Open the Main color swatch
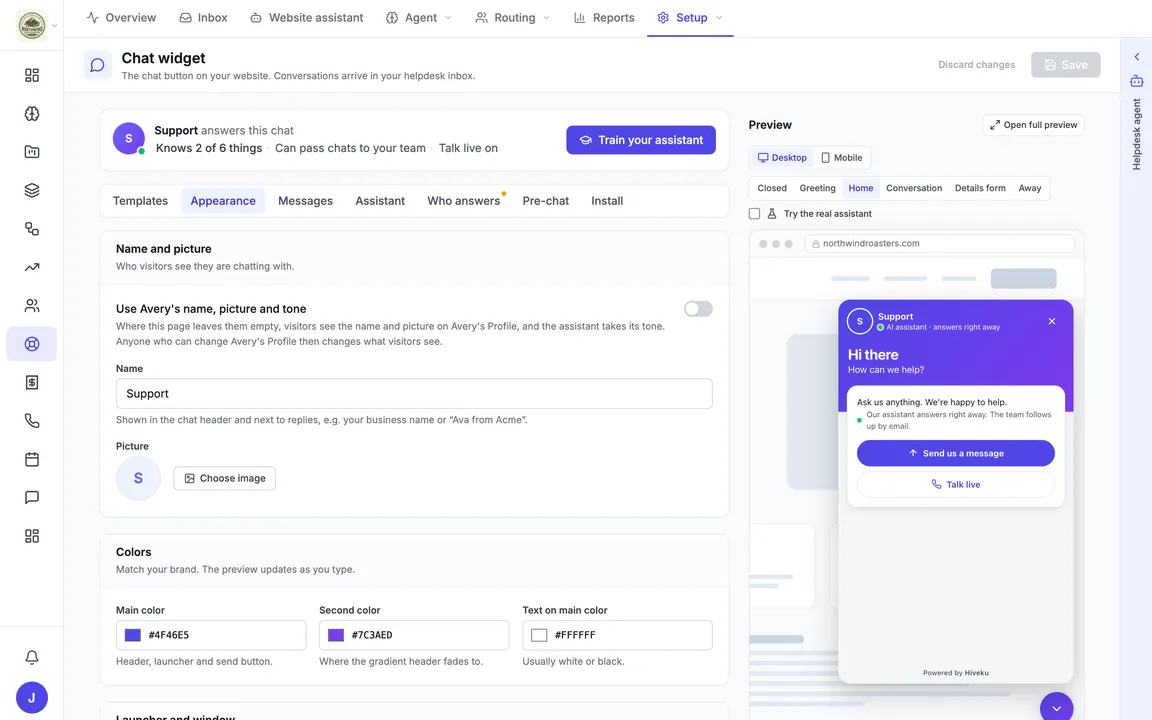Image resolution: width=1152 pixels, height=720 pixels. tap(133, 635)
